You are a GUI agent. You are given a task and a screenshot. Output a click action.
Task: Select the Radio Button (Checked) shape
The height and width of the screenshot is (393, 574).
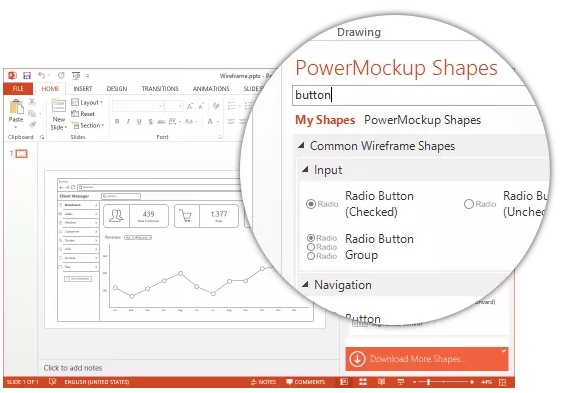[x=359, y=204]
